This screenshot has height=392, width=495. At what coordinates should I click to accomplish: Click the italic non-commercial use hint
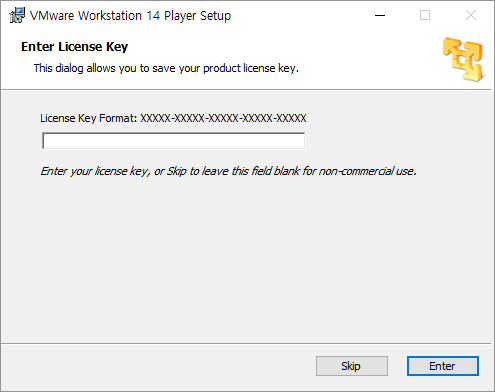click(x=228, y=171)
